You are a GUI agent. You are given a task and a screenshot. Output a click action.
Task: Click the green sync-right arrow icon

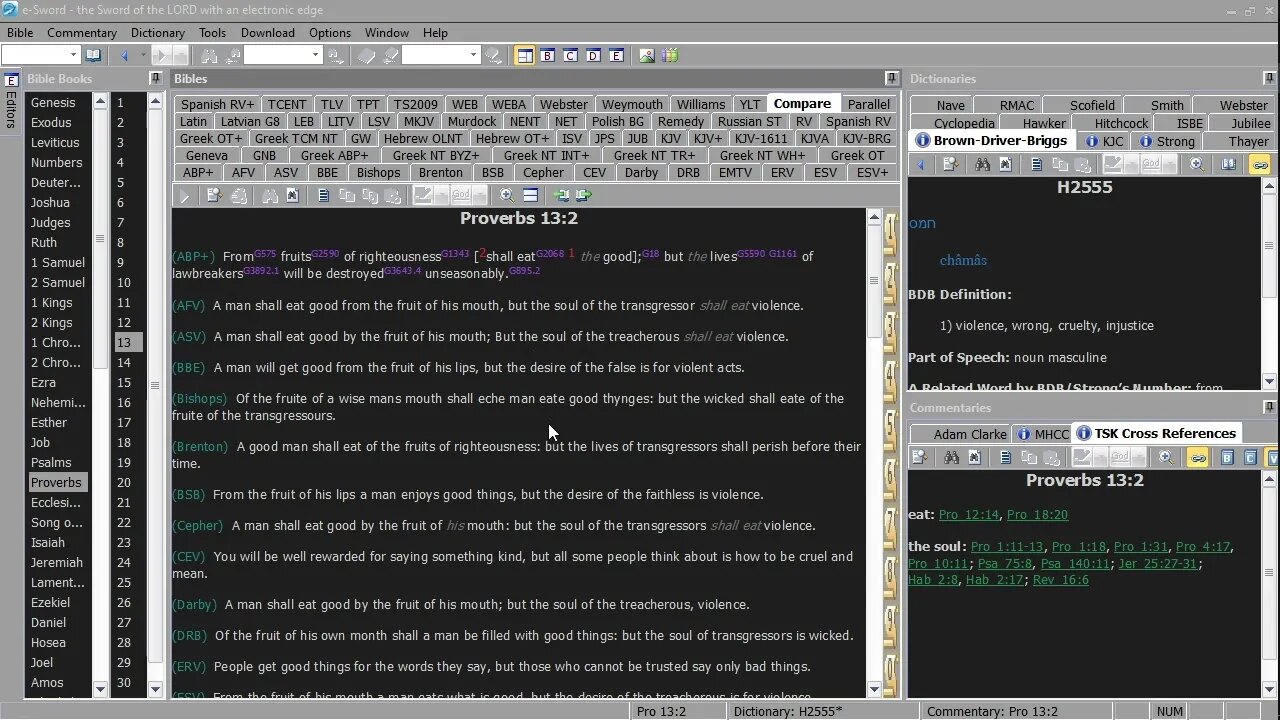[x=584, y=196]
